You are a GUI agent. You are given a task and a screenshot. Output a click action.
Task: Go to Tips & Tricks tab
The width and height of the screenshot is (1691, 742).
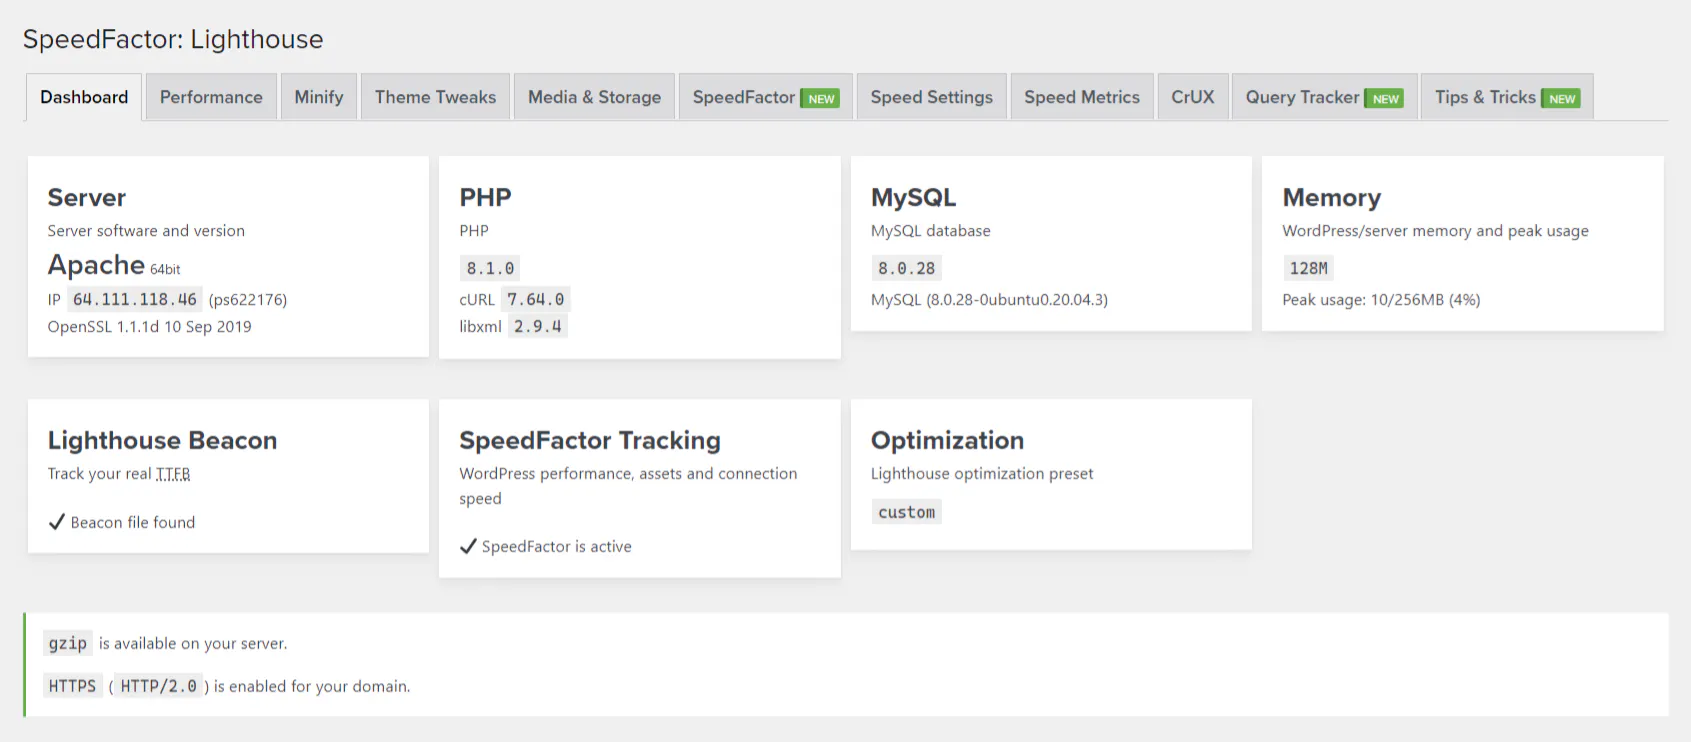pos(1507,97)
